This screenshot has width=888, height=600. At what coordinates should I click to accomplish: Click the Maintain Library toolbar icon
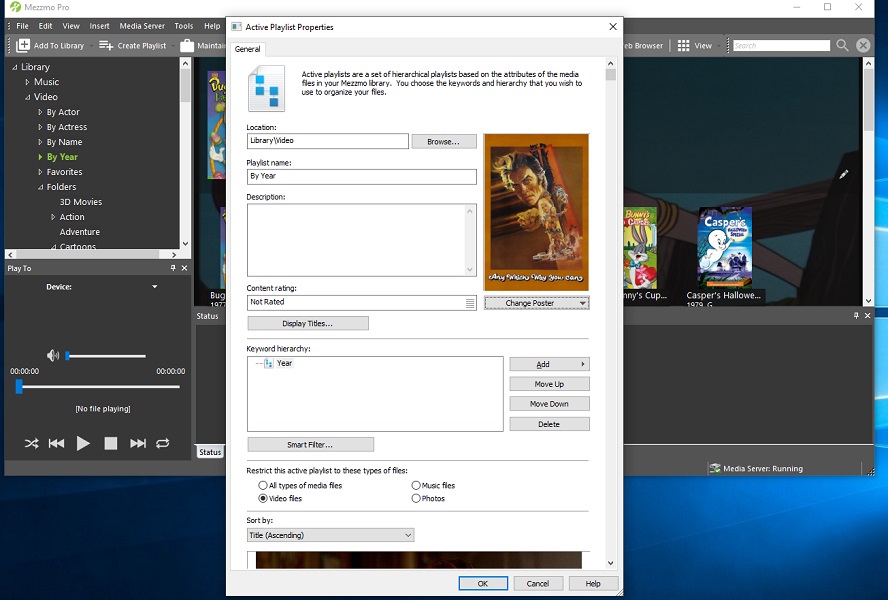[187, 45]
